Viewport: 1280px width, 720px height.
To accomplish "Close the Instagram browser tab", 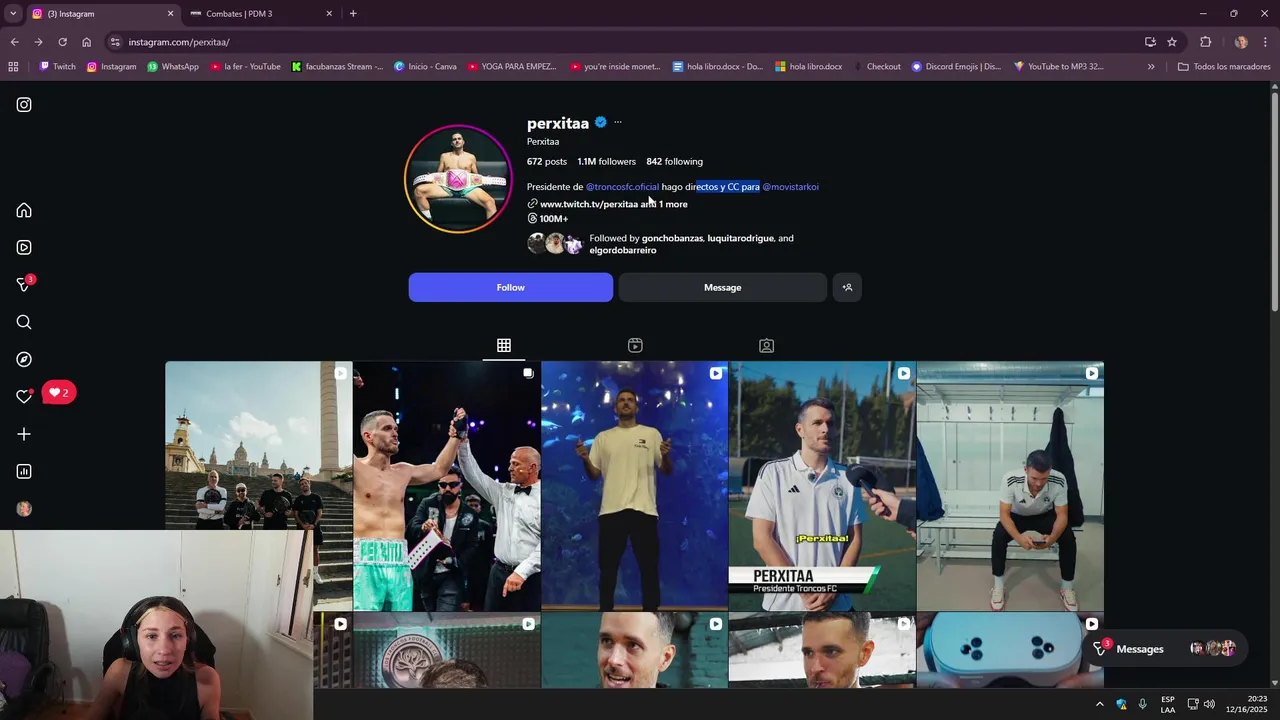I will click(170, 14).
